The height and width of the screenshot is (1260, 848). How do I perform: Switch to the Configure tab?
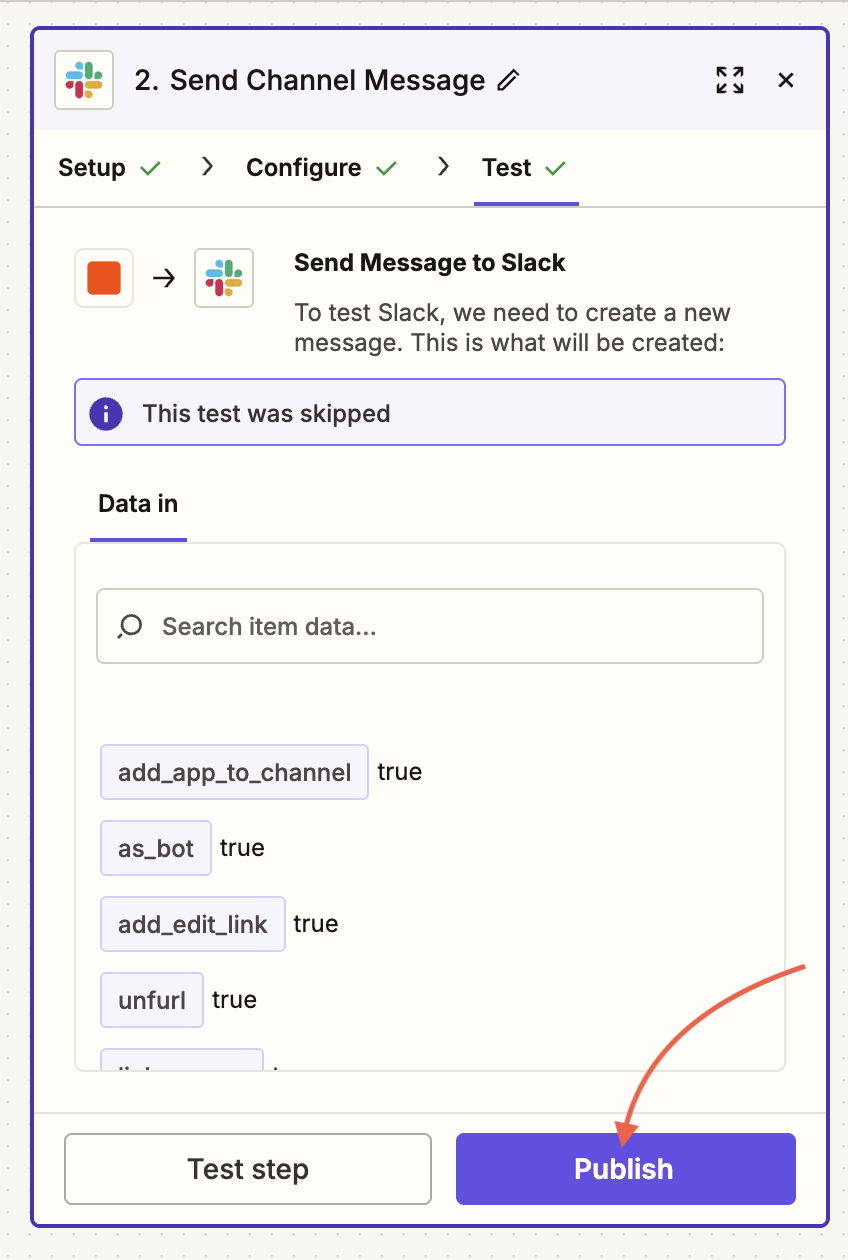point(304,168)
